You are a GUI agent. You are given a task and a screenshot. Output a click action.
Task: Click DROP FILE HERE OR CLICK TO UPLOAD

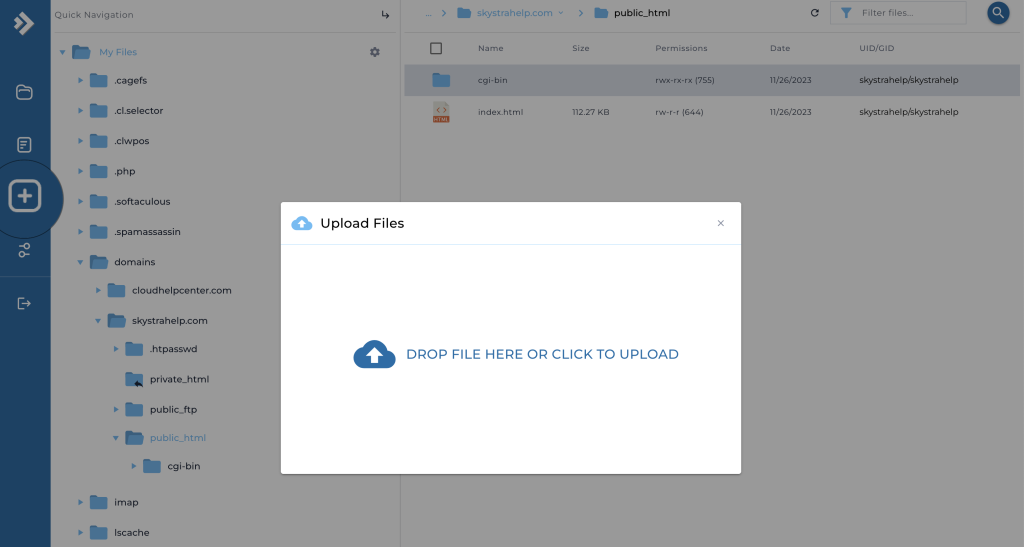point(542,354)
